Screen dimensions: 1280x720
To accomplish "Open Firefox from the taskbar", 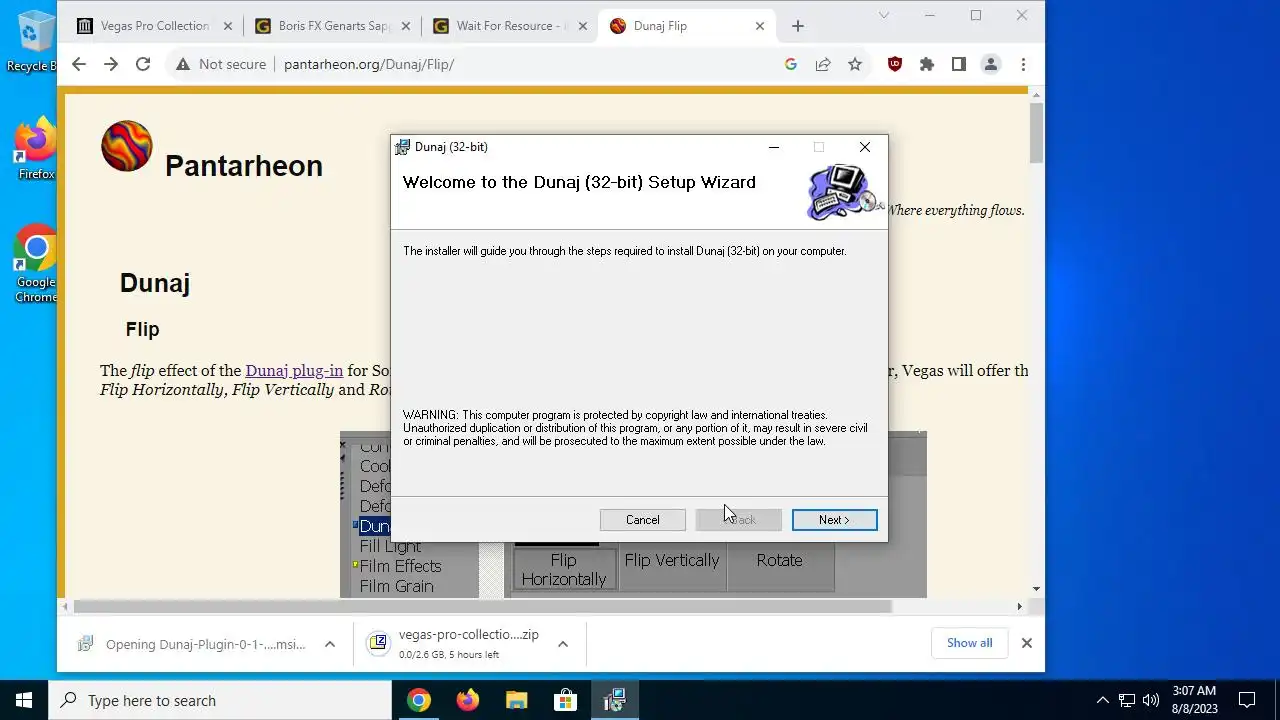I will [467, 700].
